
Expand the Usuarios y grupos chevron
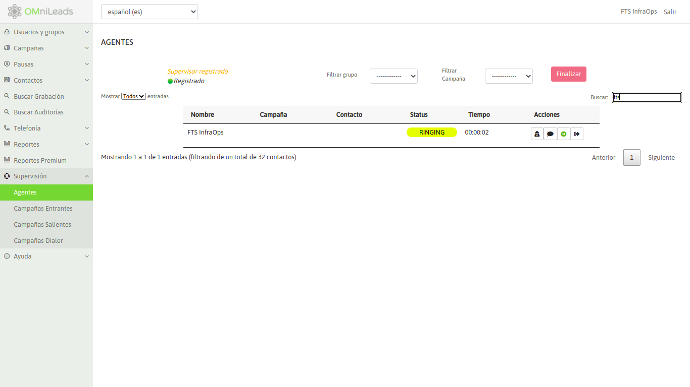click(87, 32)
